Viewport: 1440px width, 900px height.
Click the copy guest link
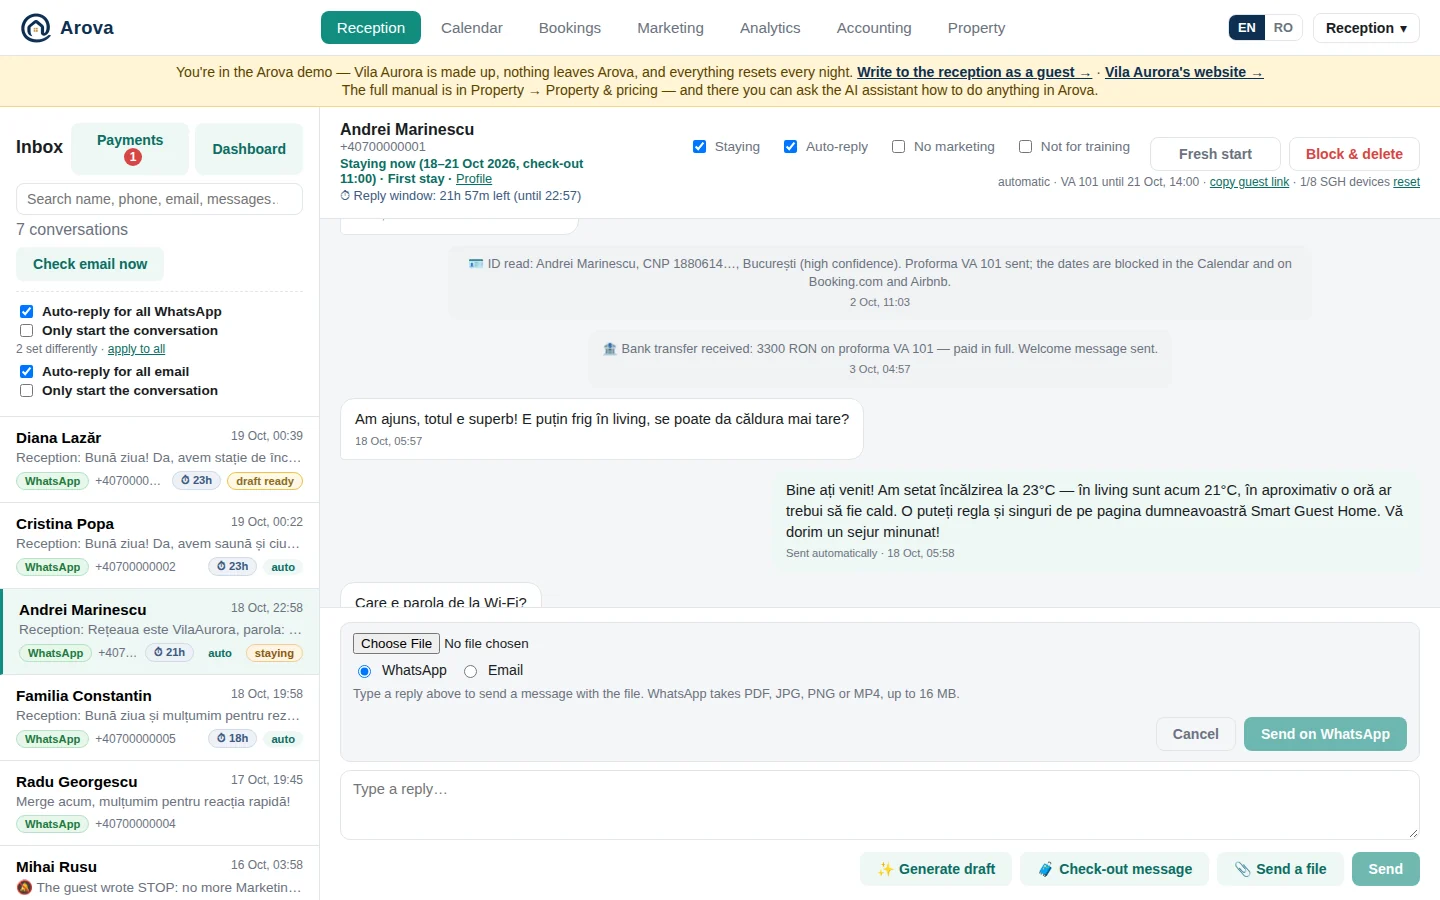pyautogui.click(x=1249, y=182)
